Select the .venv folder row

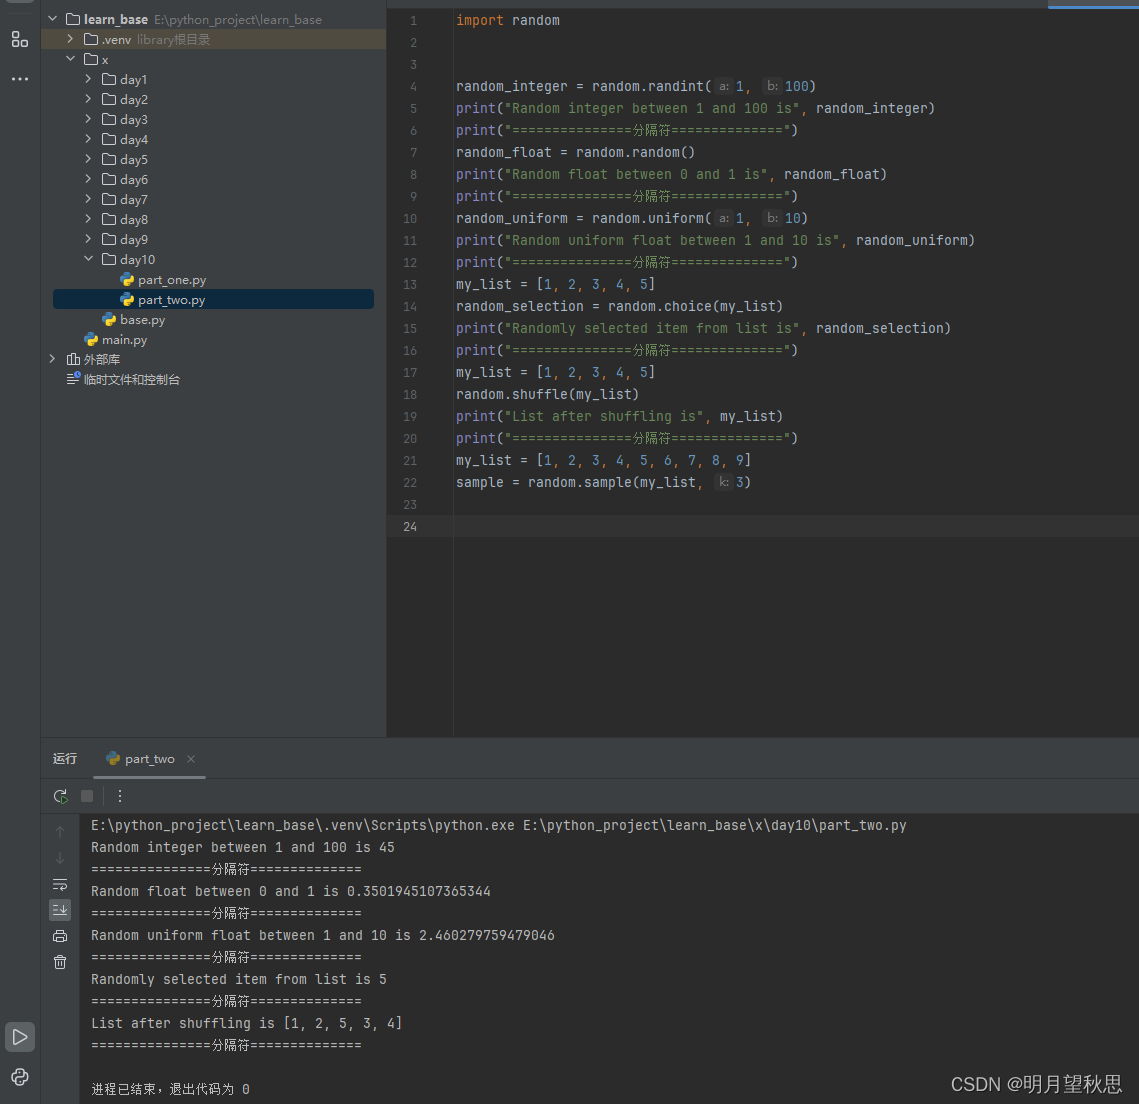point(214,39)
